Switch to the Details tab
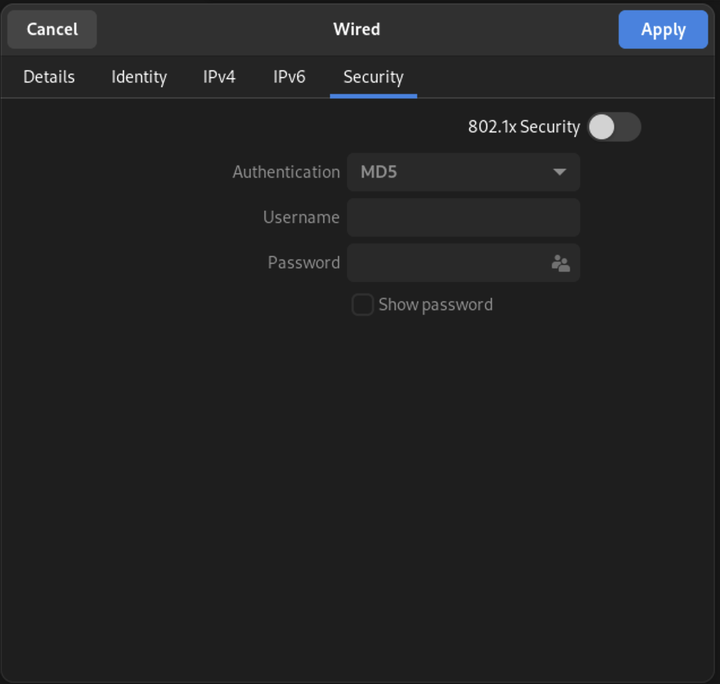This screenshot has height=684, width=720. click(x=49, y=77)
